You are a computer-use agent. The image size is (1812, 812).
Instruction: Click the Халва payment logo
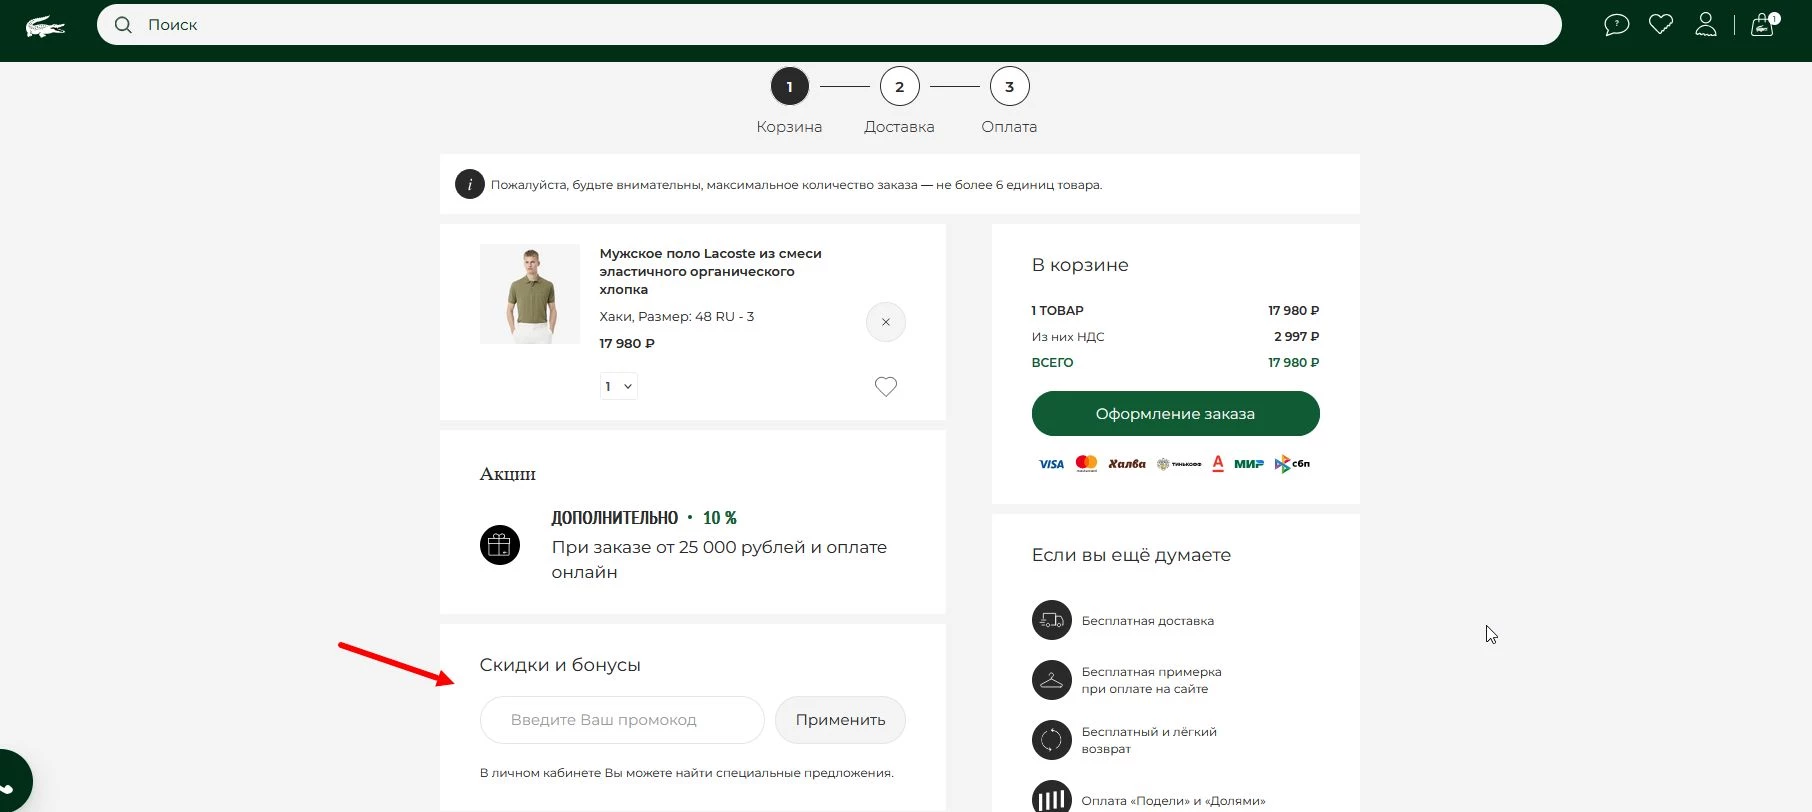click(x=1127, y=464)
